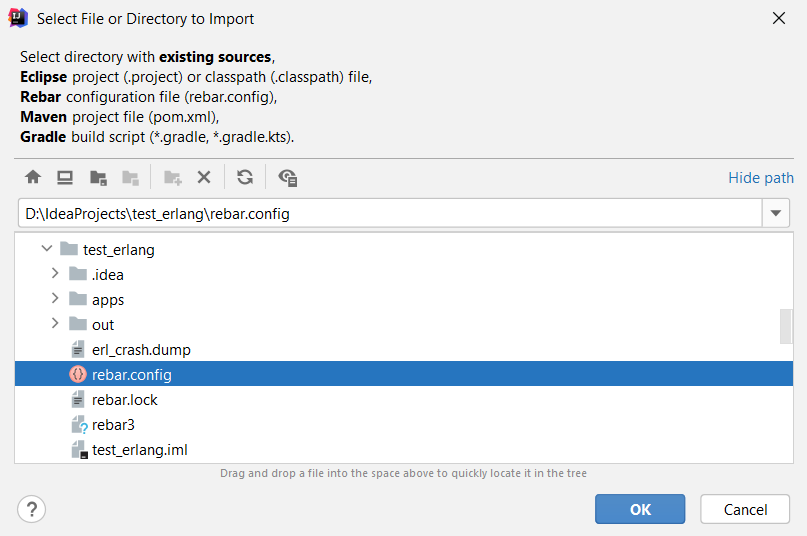Expand the apps folder

click(56, 299)
